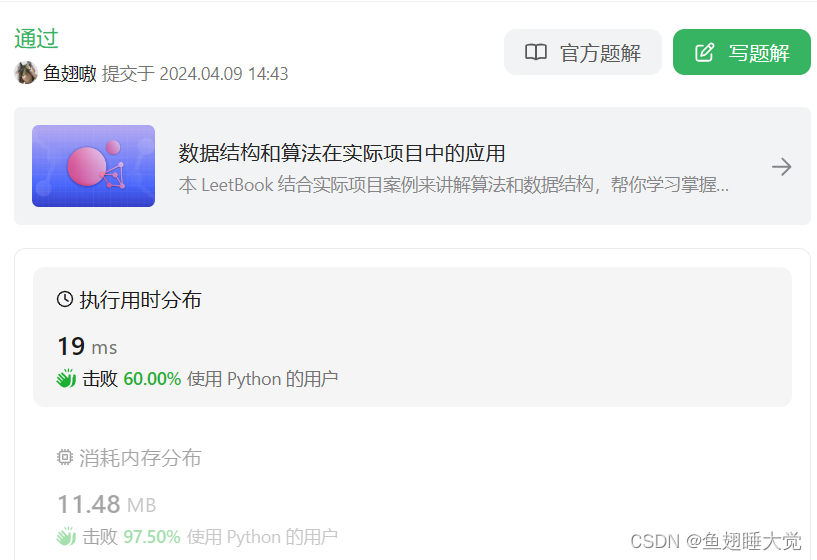
Task: Open user avatar of 鱼翅嗷
Action: 26,73
